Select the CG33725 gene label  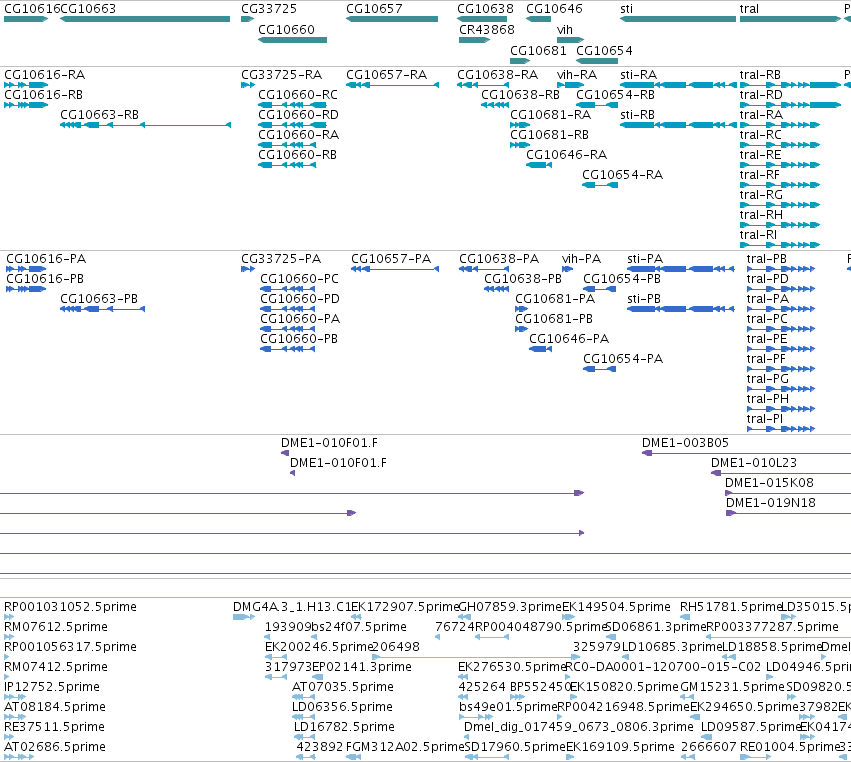click(269, 9)
